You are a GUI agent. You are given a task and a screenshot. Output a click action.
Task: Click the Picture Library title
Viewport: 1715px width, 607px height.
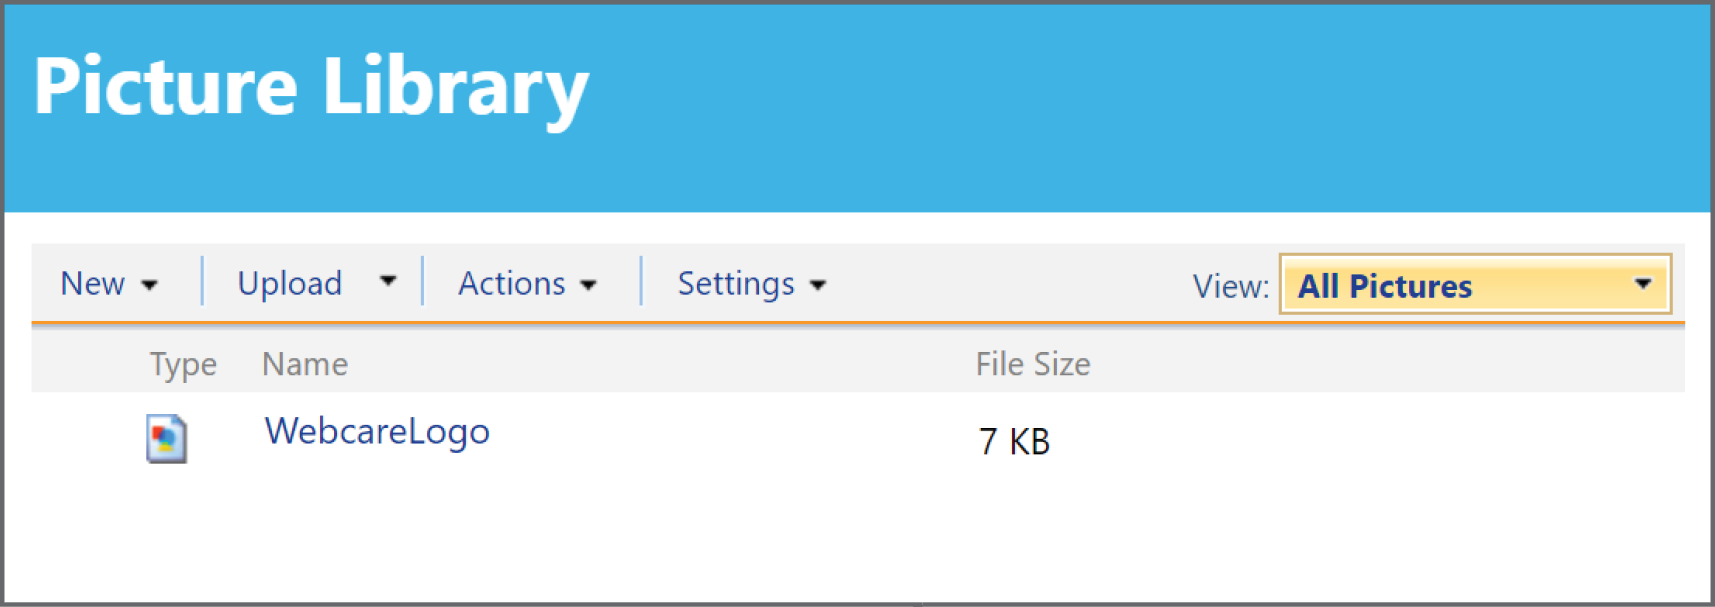(311, 89)
